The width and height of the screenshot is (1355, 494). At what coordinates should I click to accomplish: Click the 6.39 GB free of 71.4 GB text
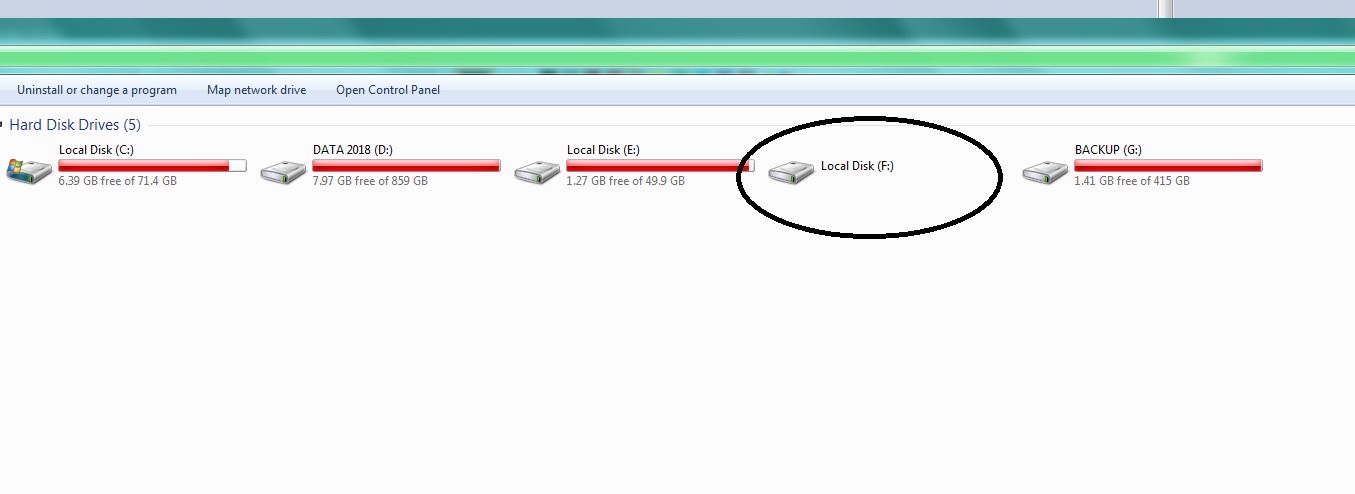[x=118, y=181]
